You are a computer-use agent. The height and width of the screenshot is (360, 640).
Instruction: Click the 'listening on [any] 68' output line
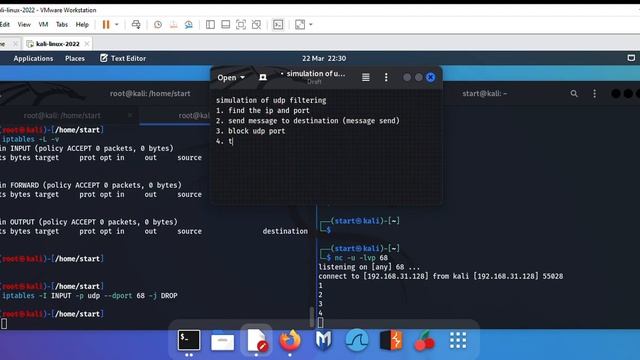[369, 267]
